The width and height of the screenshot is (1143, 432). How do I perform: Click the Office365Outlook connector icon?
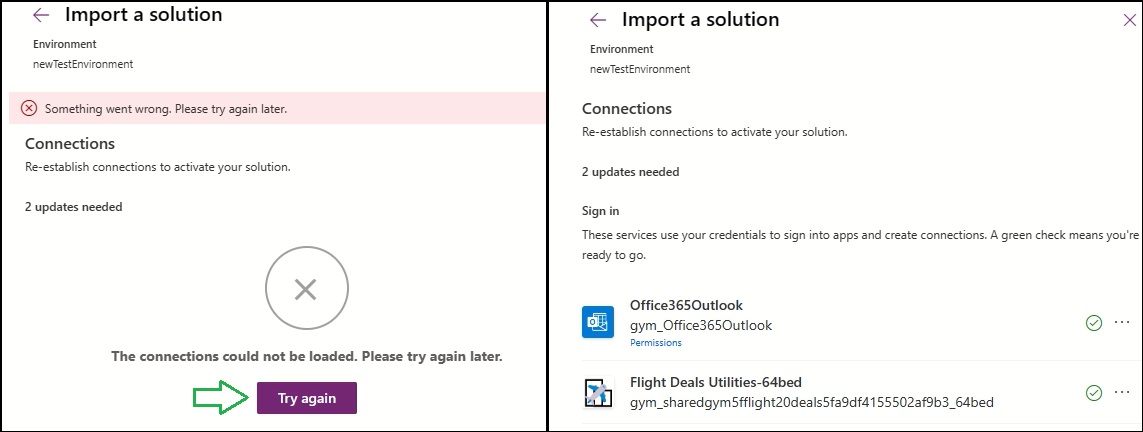[x=597, y=323]
